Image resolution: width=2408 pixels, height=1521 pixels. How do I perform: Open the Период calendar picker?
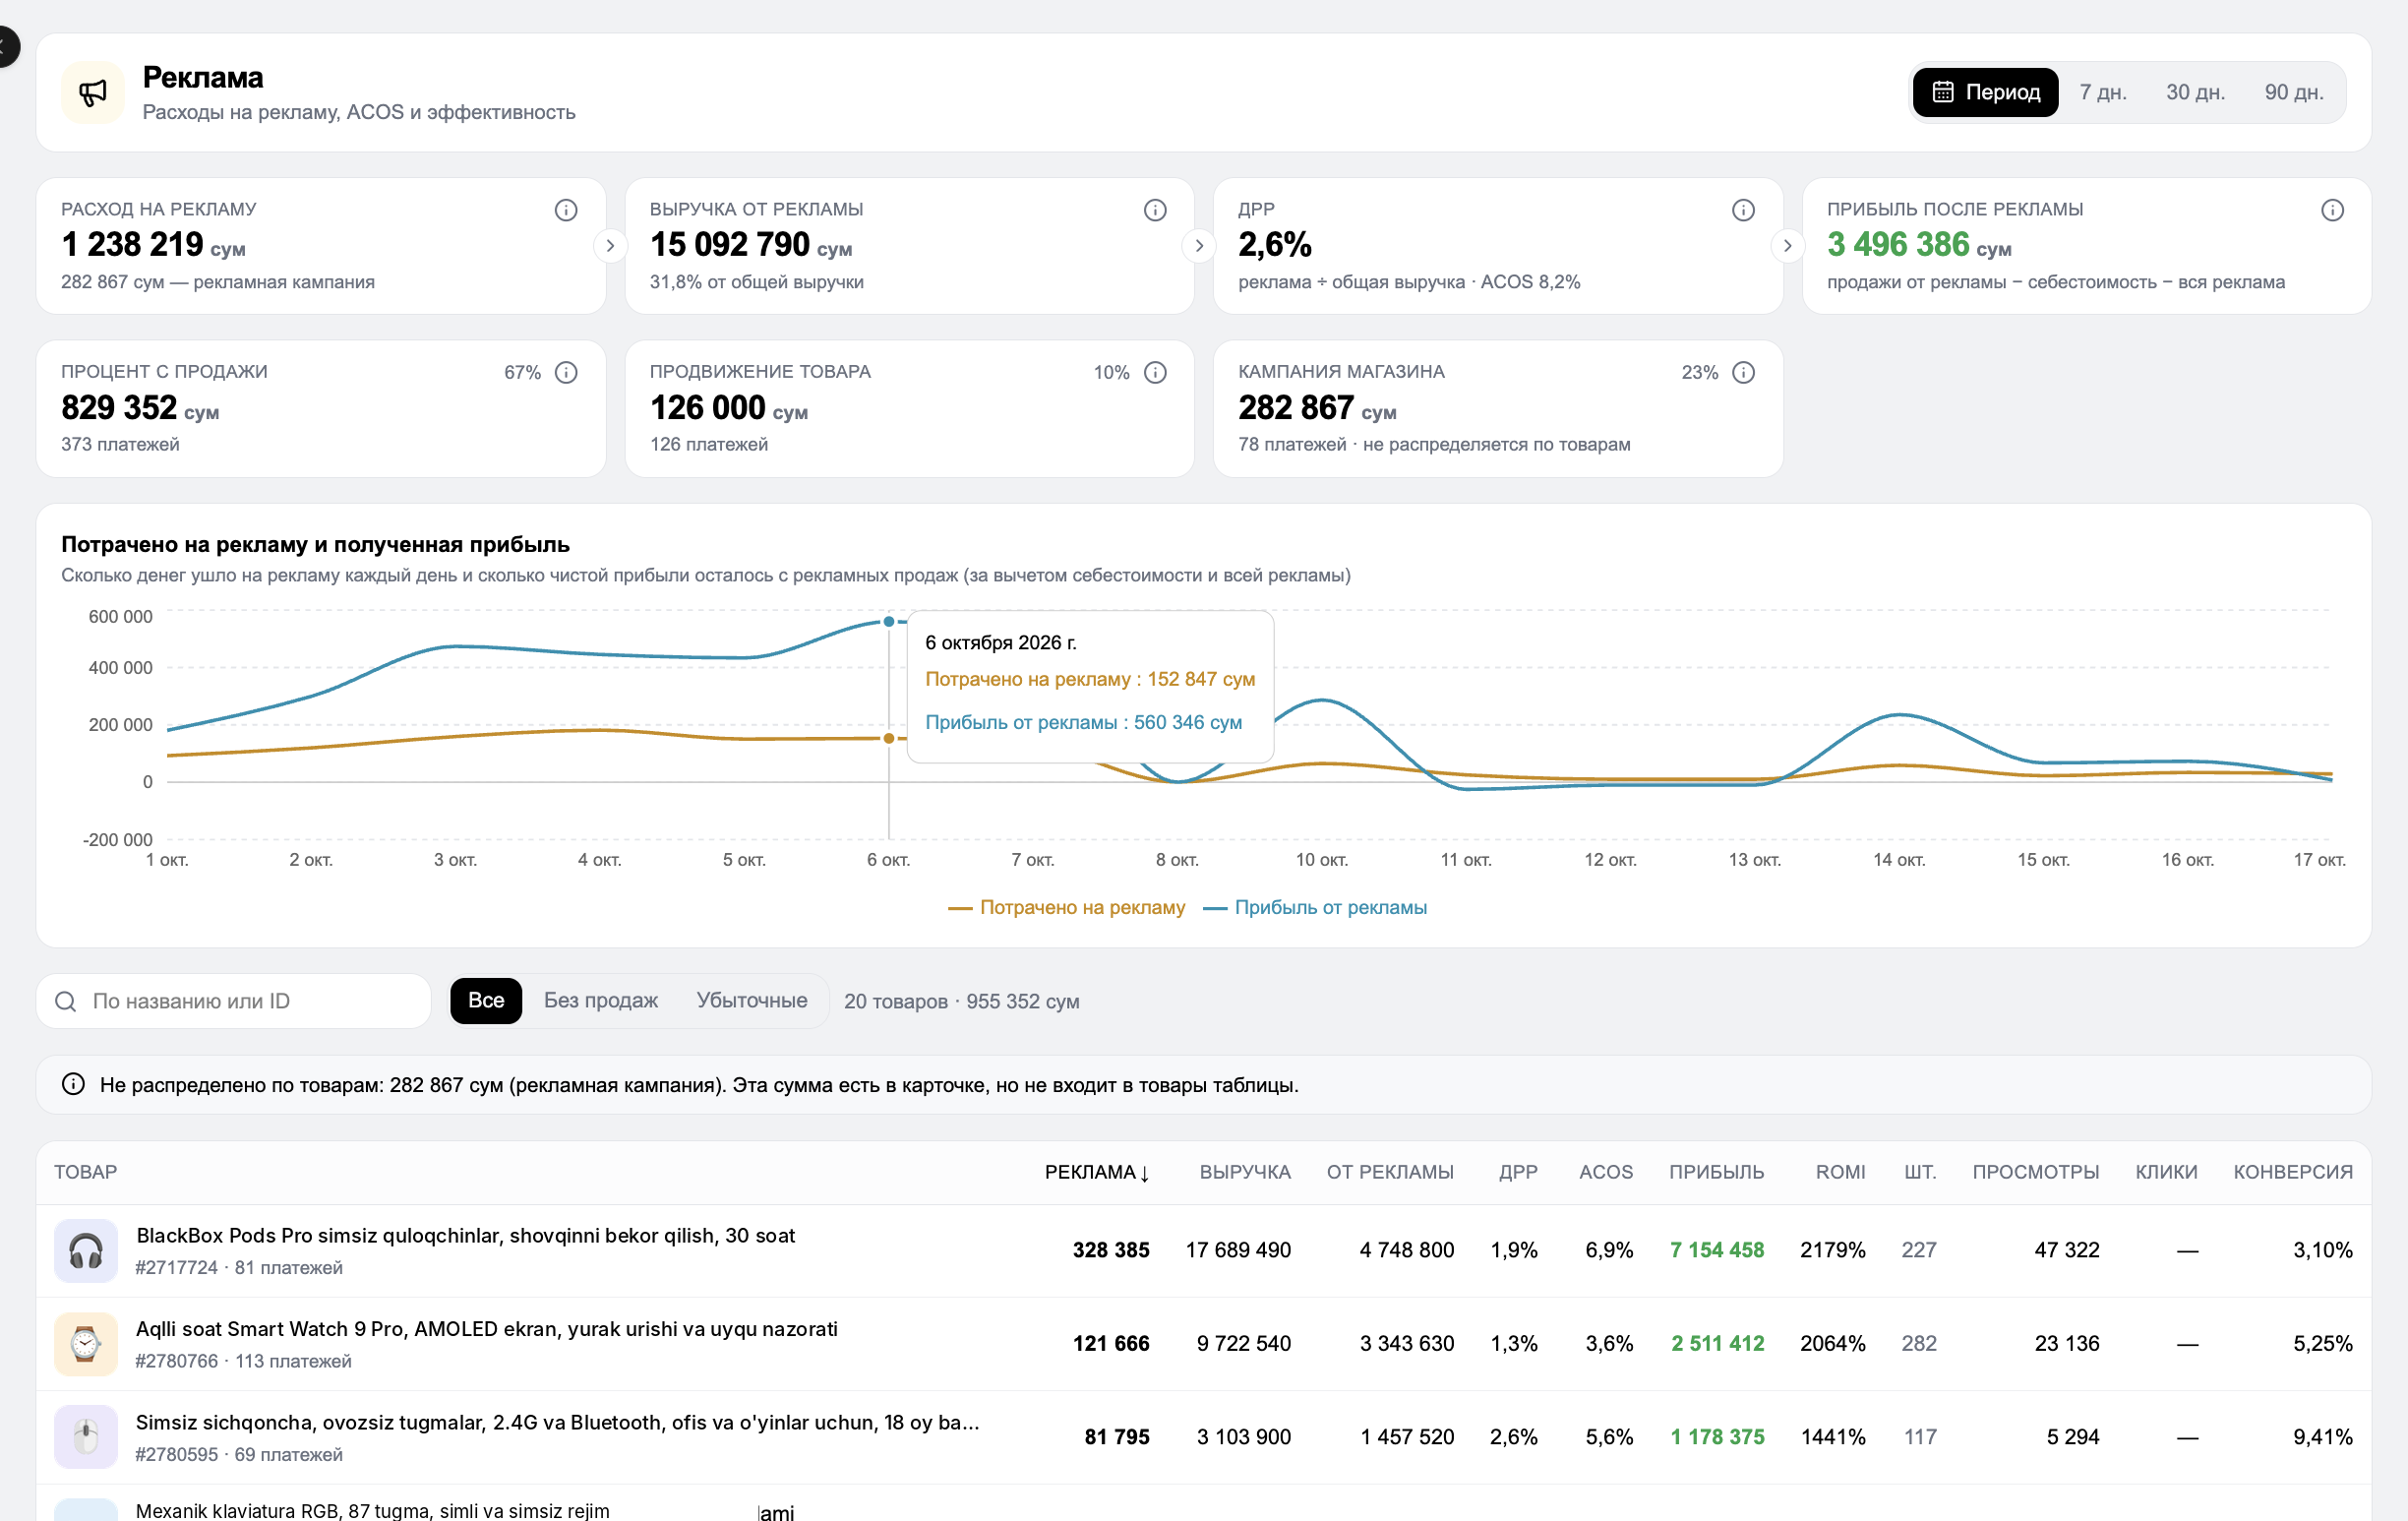coord(1985,92)
